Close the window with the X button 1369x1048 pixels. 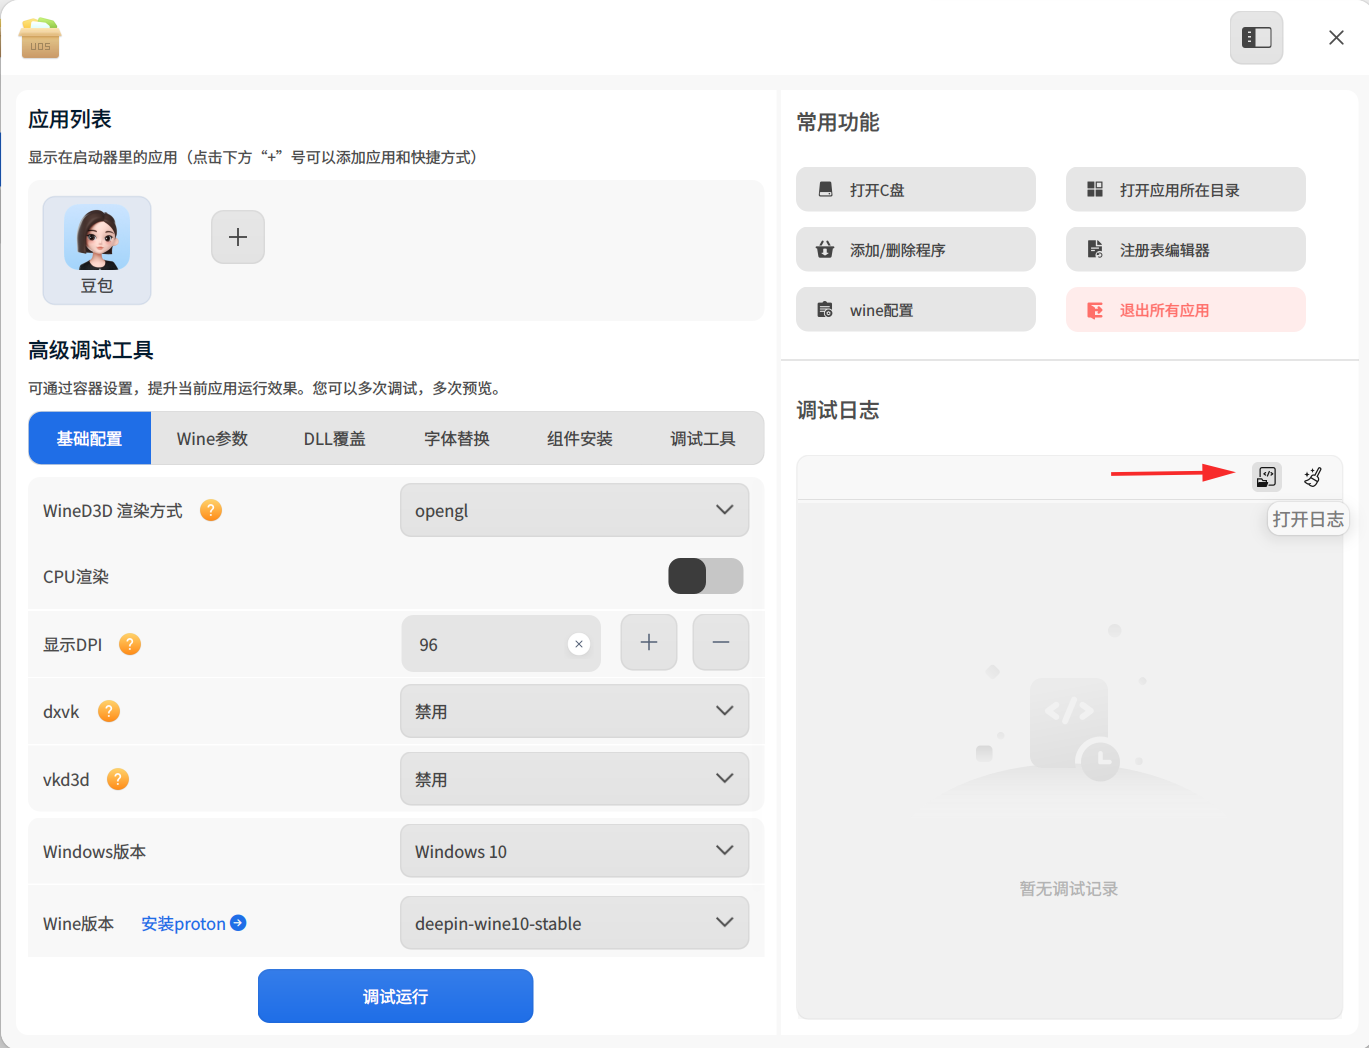click(1336, 38)
